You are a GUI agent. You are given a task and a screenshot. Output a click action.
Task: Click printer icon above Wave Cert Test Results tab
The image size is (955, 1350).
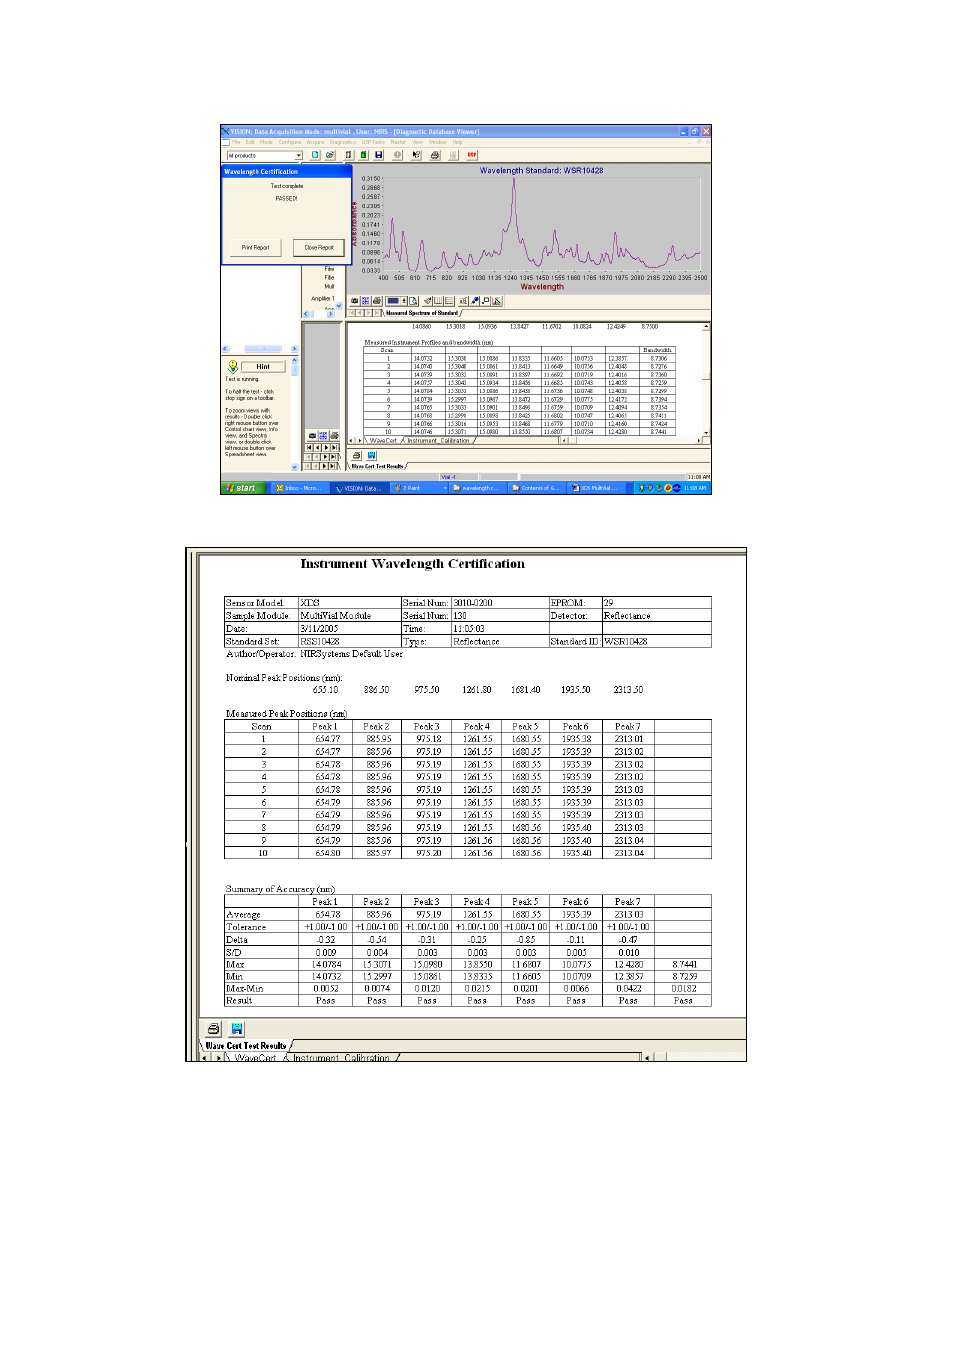tap(357, 455)
